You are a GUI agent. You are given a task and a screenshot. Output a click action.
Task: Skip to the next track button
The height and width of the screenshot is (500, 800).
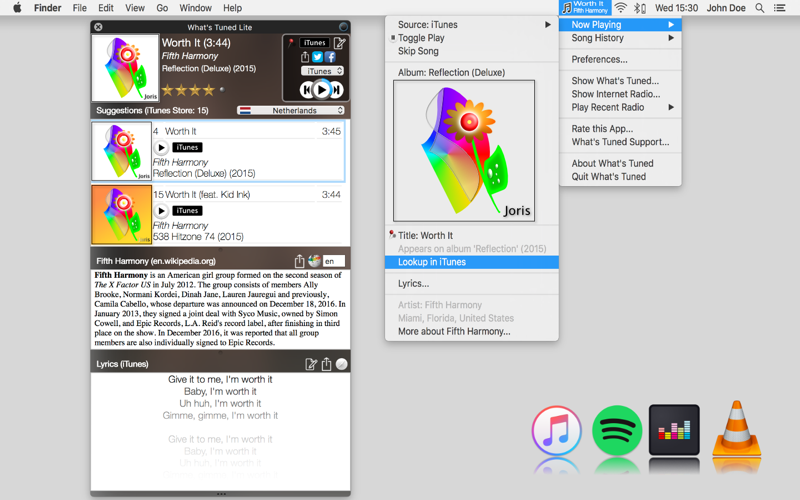click(x=337, y=90)
